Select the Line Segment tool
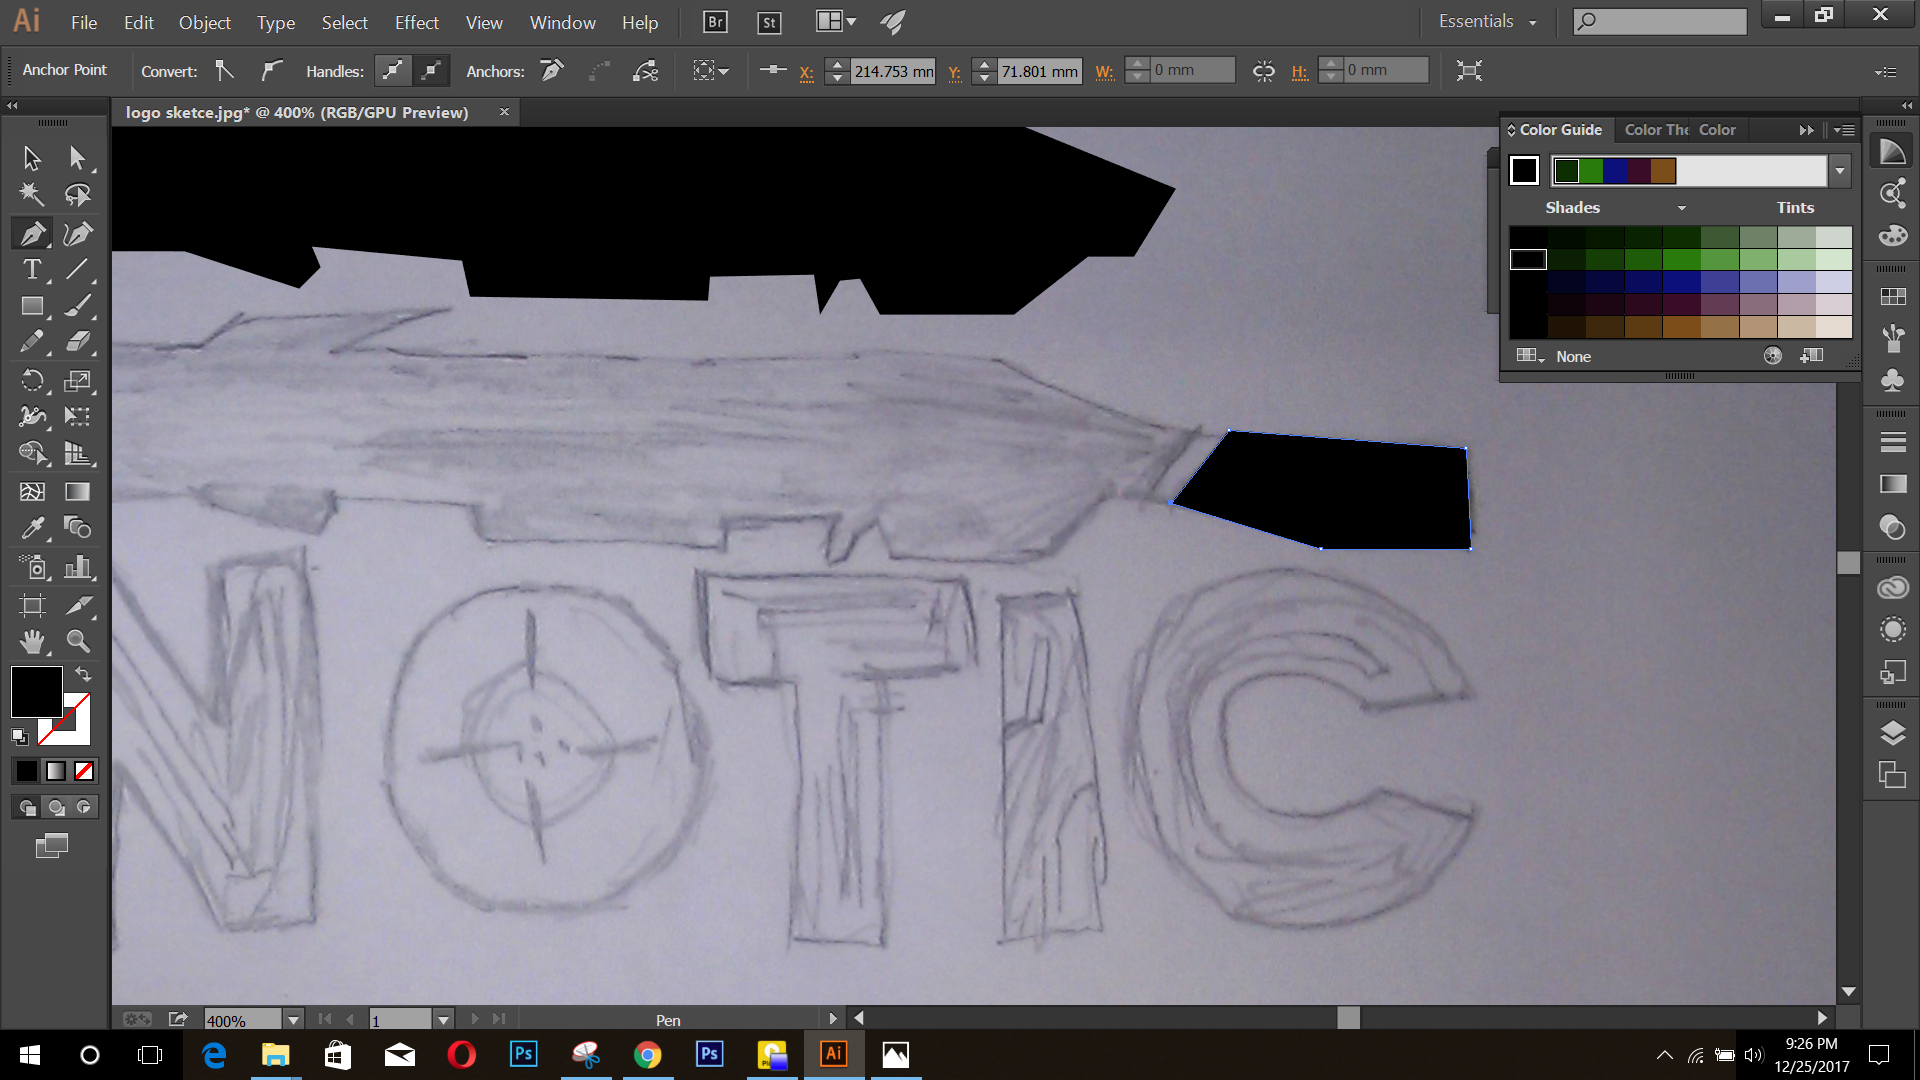Image resolution: width=1920 pixels, height=1080 pixels. [78, 269]
